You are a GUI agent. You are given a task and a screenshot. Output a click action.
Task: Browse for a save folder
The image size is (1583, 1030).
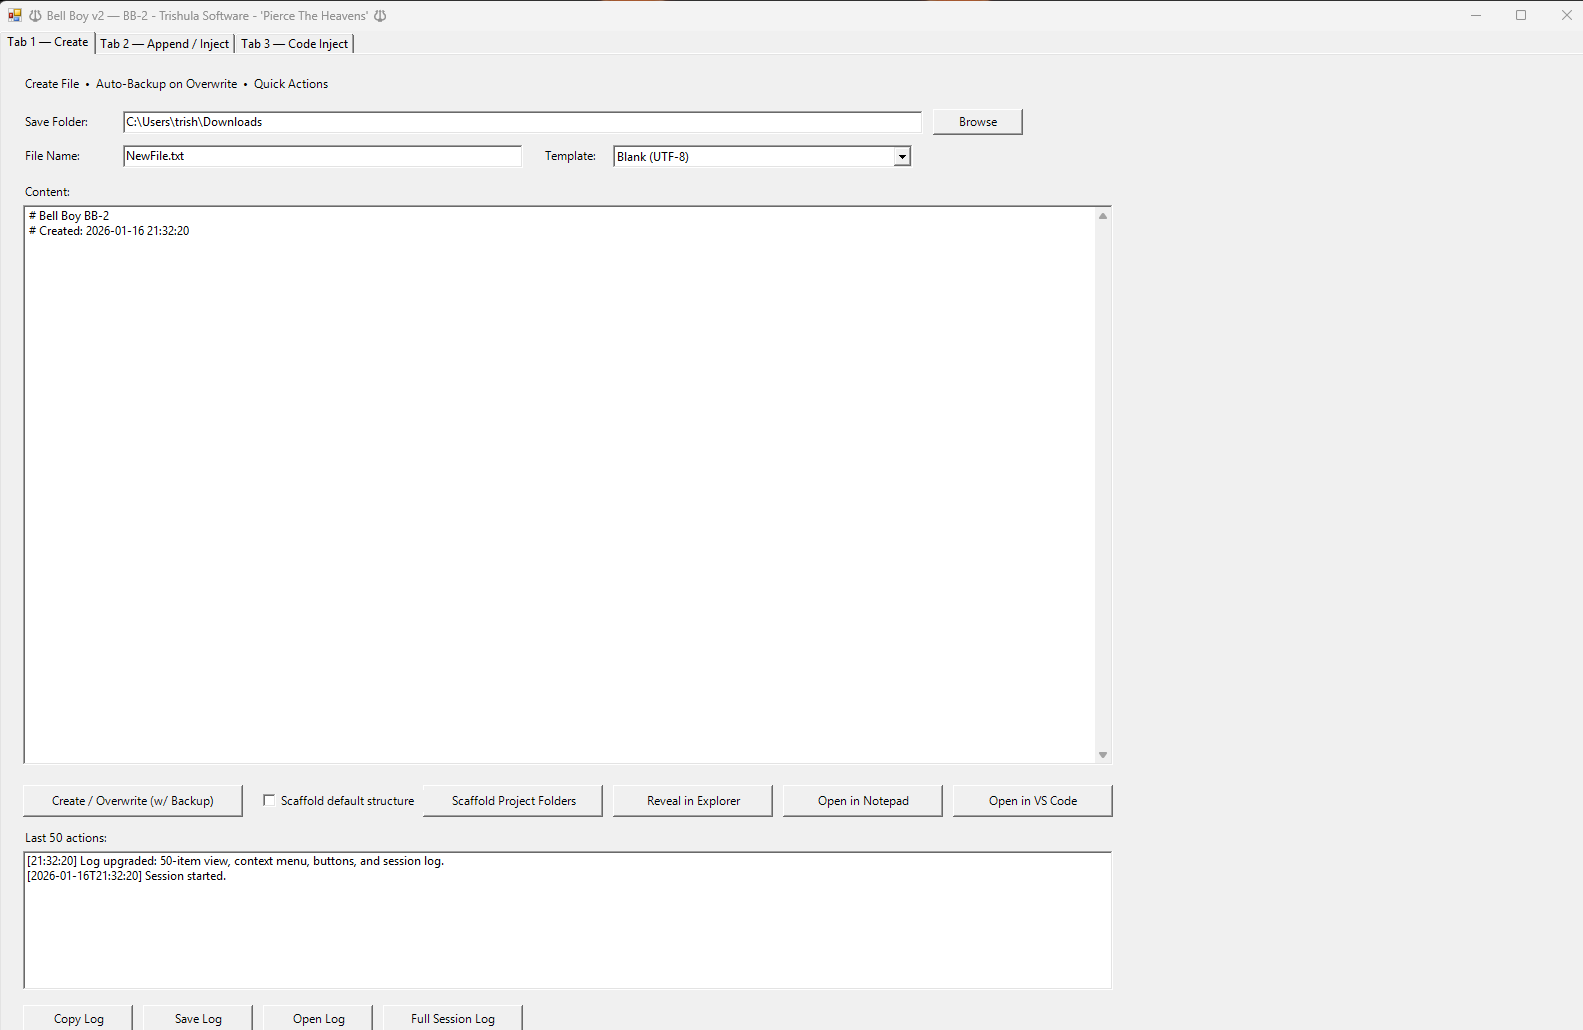[x=978, y=122]
